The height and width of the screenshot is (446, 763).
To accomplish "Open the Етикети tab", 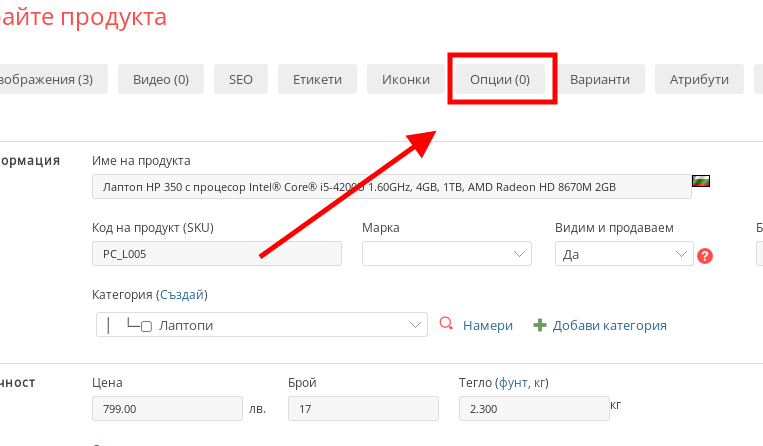I will pyautogui.click(x=317, y=79).
